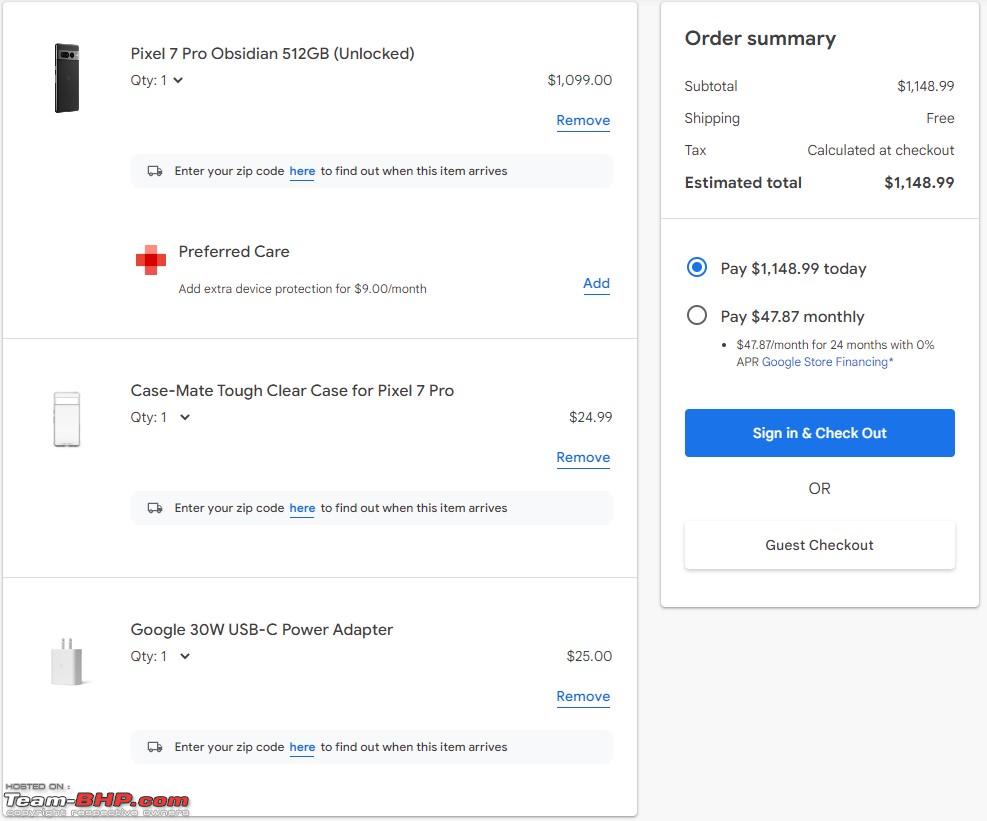Image resolution: width=987 pixels, height=821 pixels.
Task: Click the Case-Mate clear case image
Action: point(67,419)
